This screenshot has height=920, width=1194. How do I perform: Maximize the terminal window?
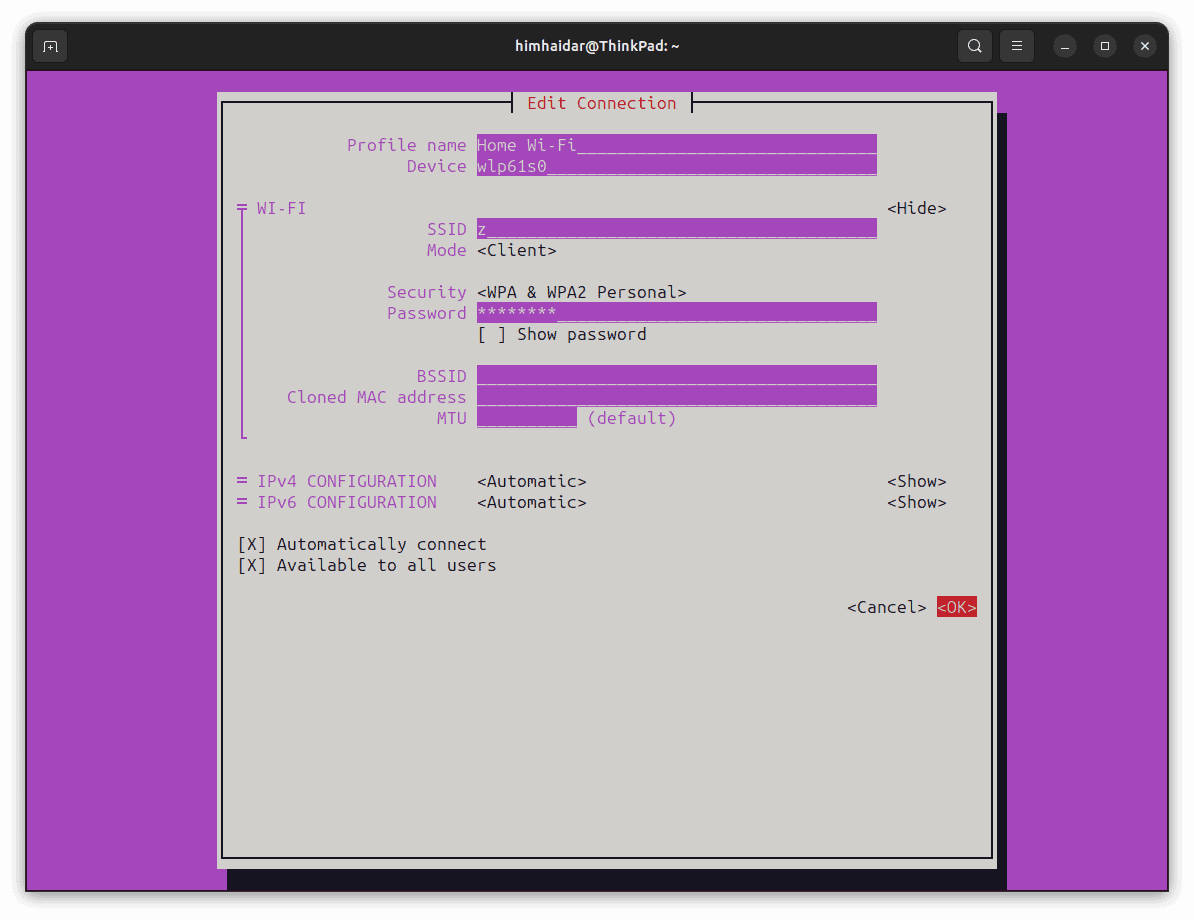1105,46
